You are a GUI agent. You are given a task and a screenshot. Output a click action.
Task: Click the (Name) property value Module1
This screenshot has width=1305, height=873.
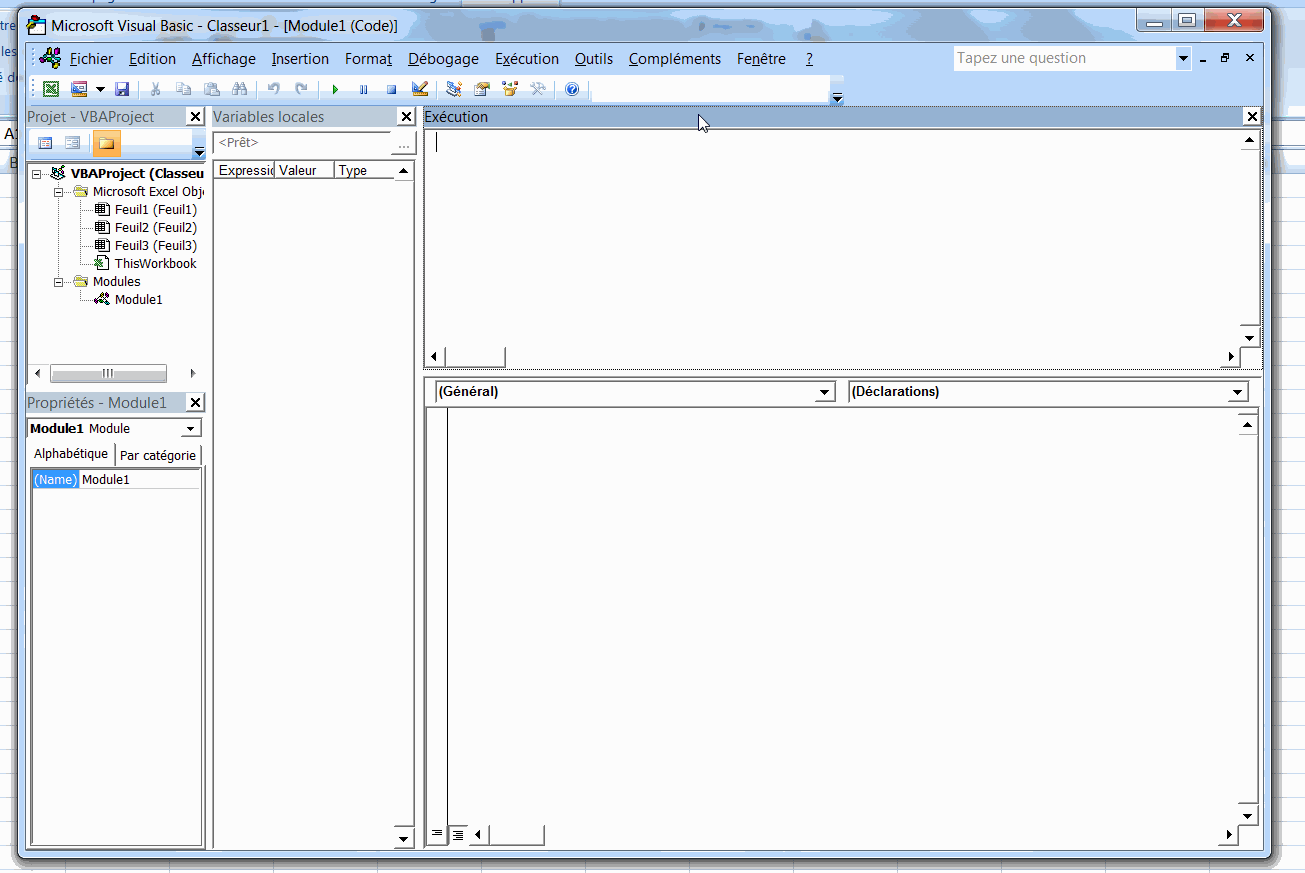pyautogui.click(x=140, y=480)
